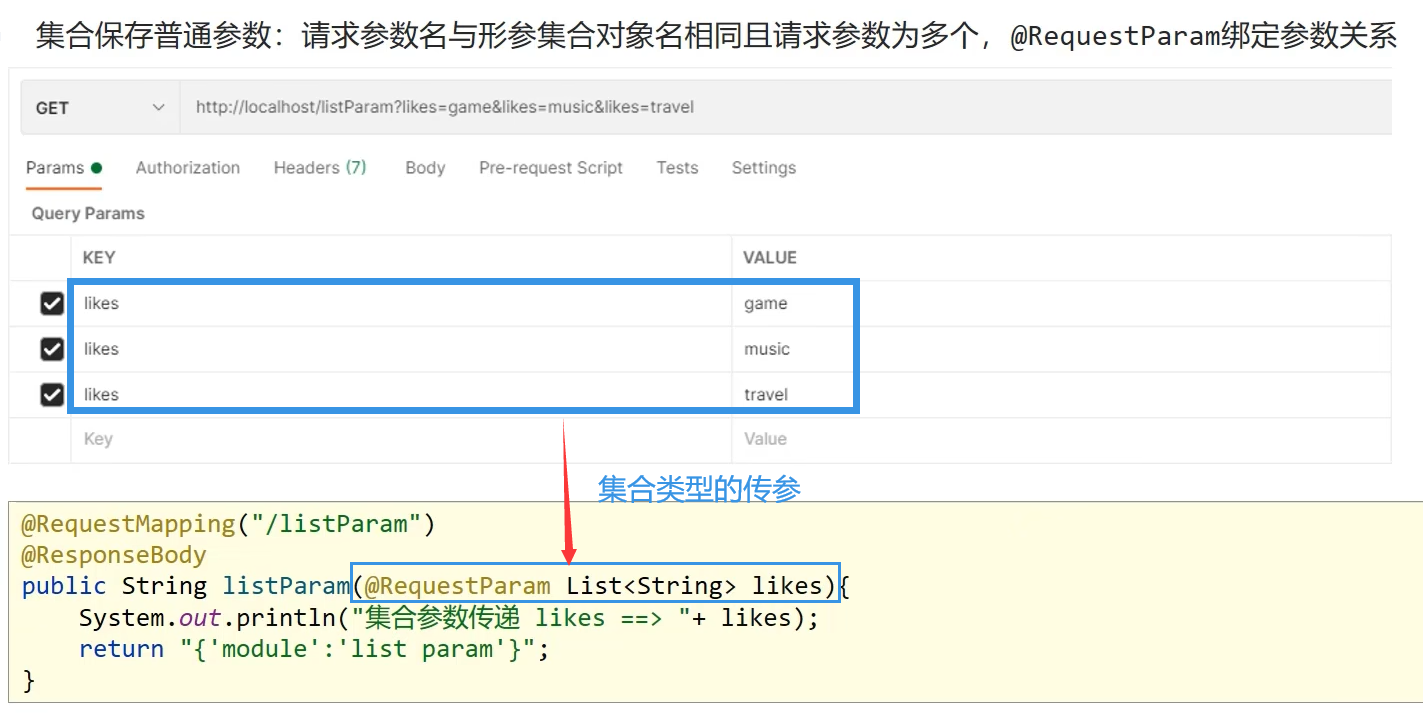Switch to the Tests tab
This screenshot has height=722, width=1423.
click(x=677, y=168)
